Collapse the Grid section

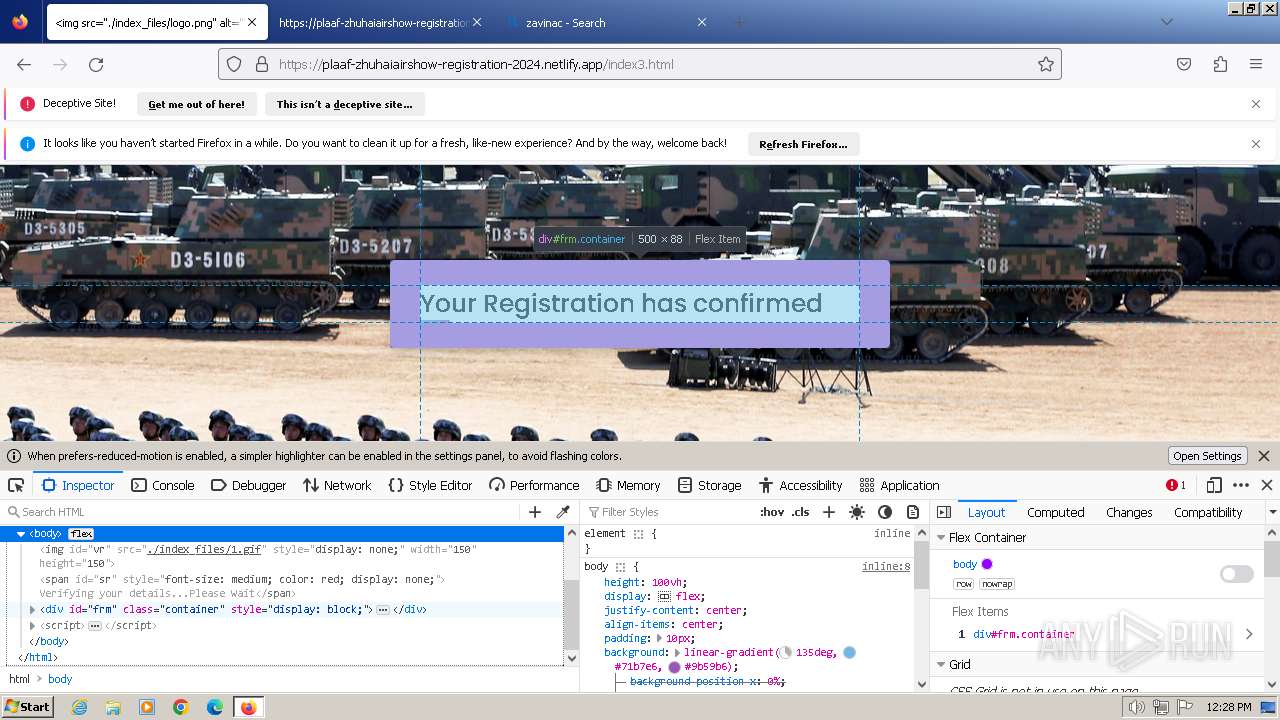tap(941, 664)
